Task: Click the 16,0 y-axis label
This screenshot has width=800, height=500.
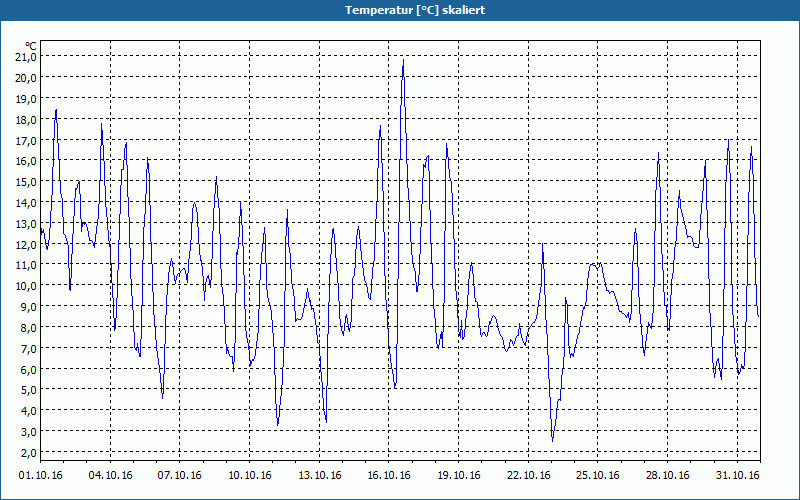Action: (x=27, y=161)
